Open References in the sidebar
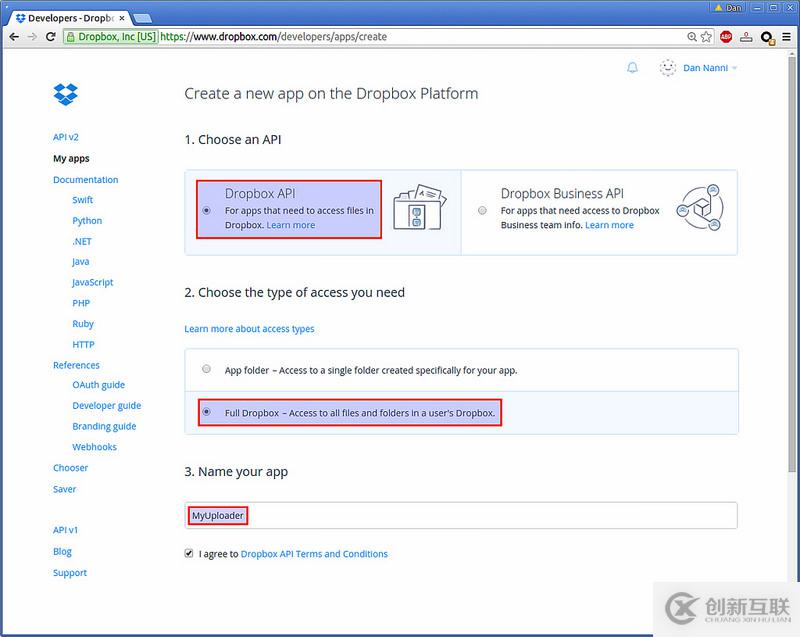The width and height of the screenshot is (800, 637). (77, 365)
